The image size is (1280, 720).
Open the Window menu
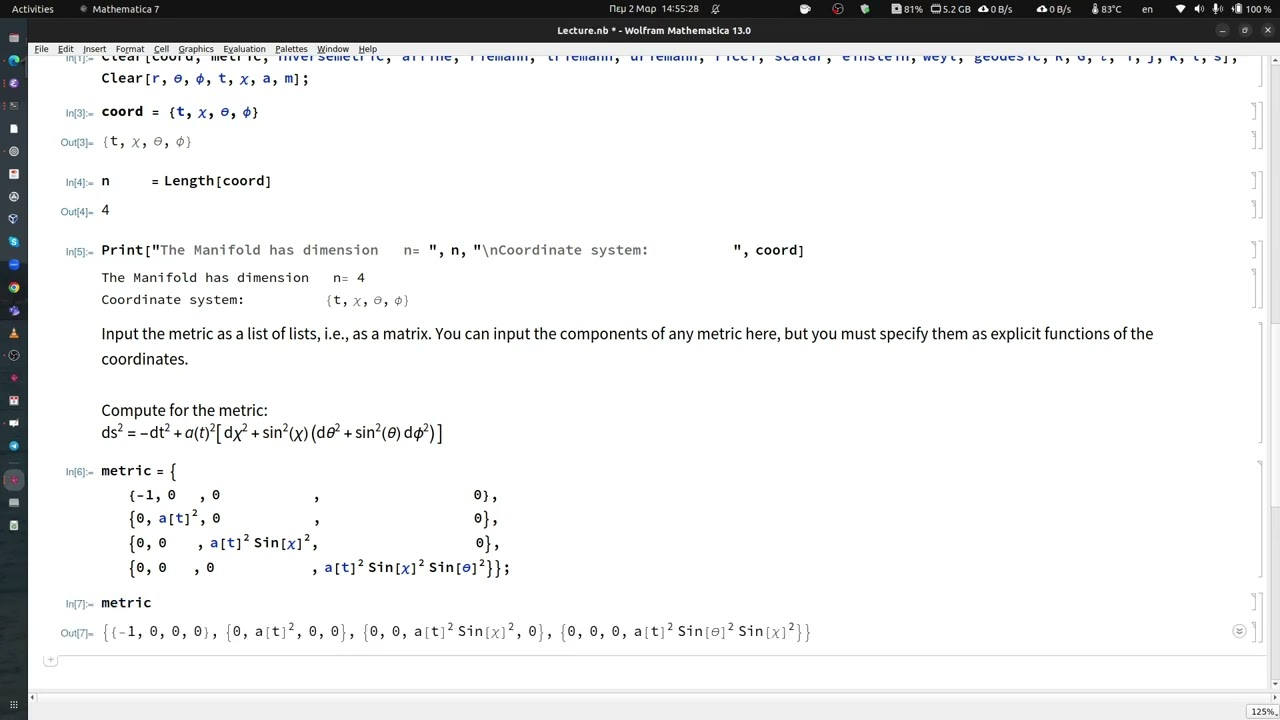(333, 49)
